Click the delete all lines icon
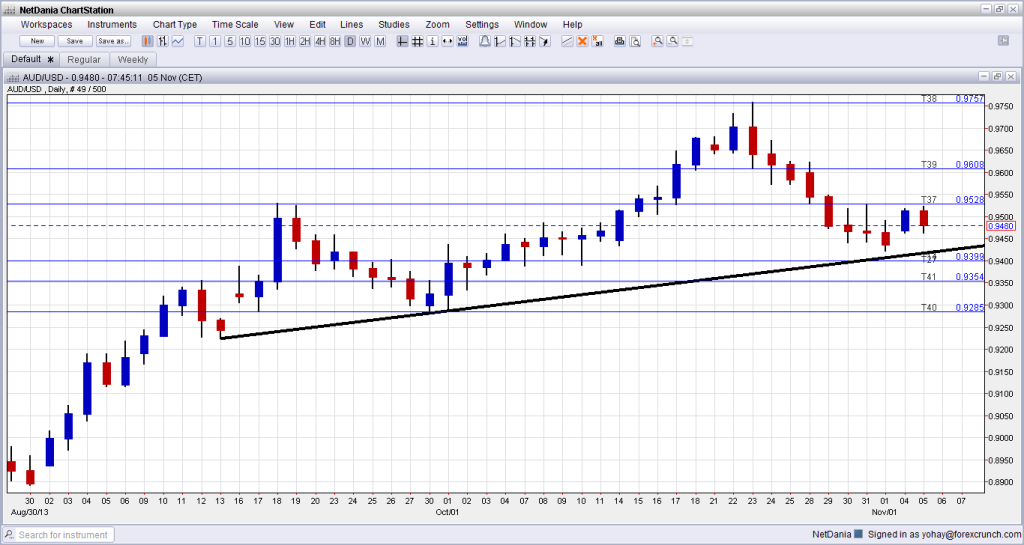 [598, 41]
